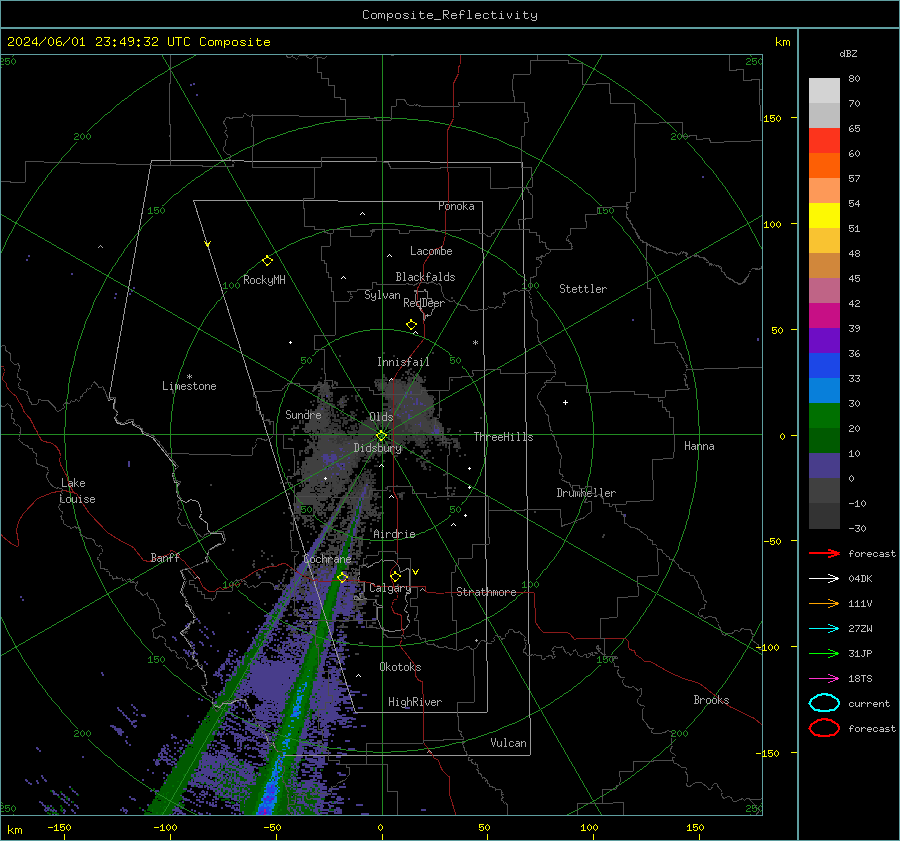Screen dimensions: 900x841
Task: Click the Brooks label on map
Action: click(x=711, y=700)
